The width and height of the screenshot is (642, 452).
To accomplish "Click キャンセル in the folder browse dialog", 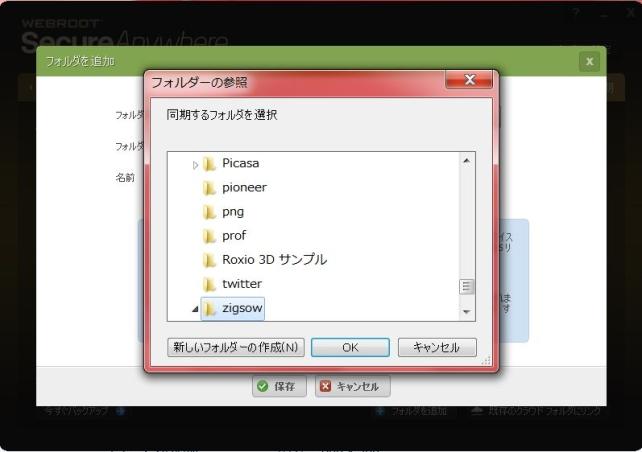I will point(437,347).
